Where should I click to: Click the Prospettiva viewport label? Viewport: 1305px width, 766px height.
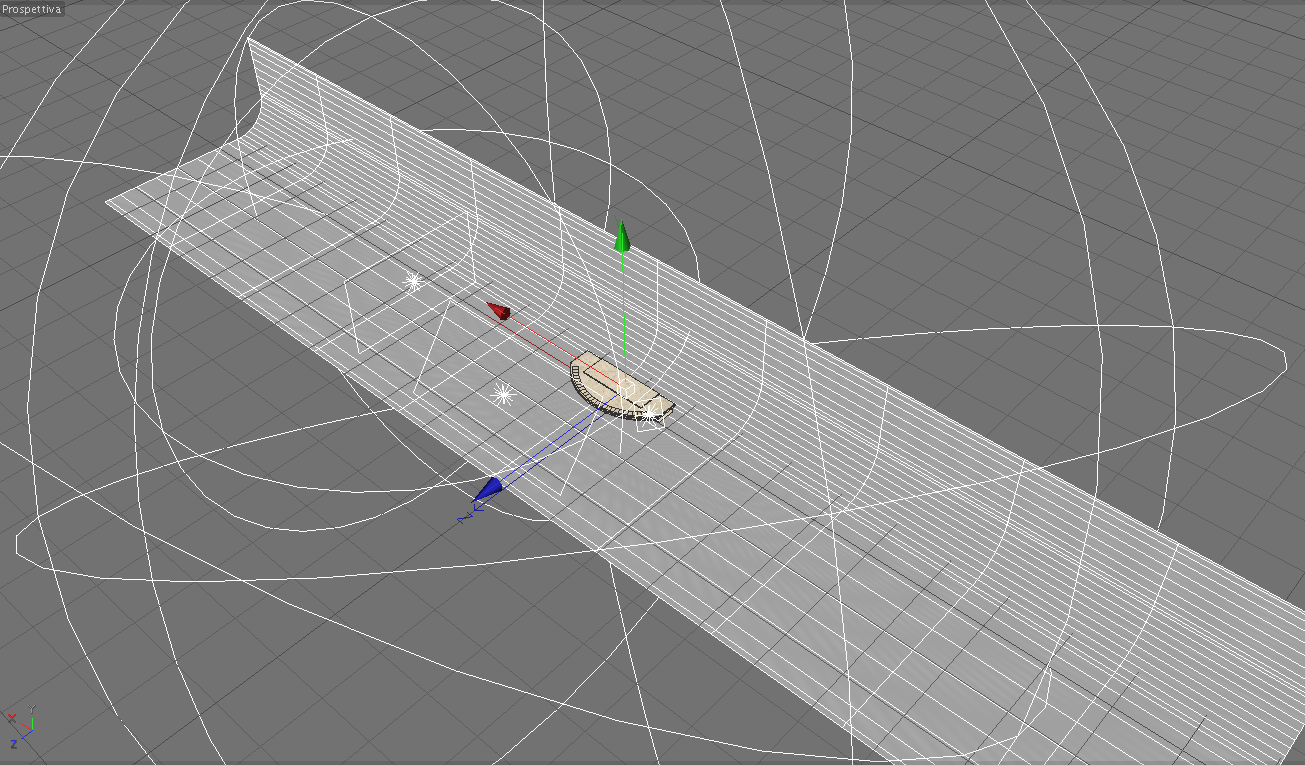31,9
